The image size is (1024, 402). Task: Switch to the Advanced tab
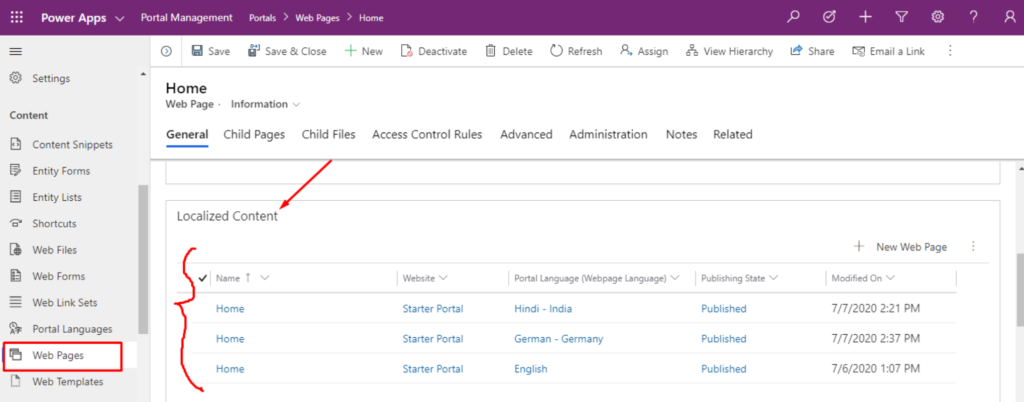[526, 134]
